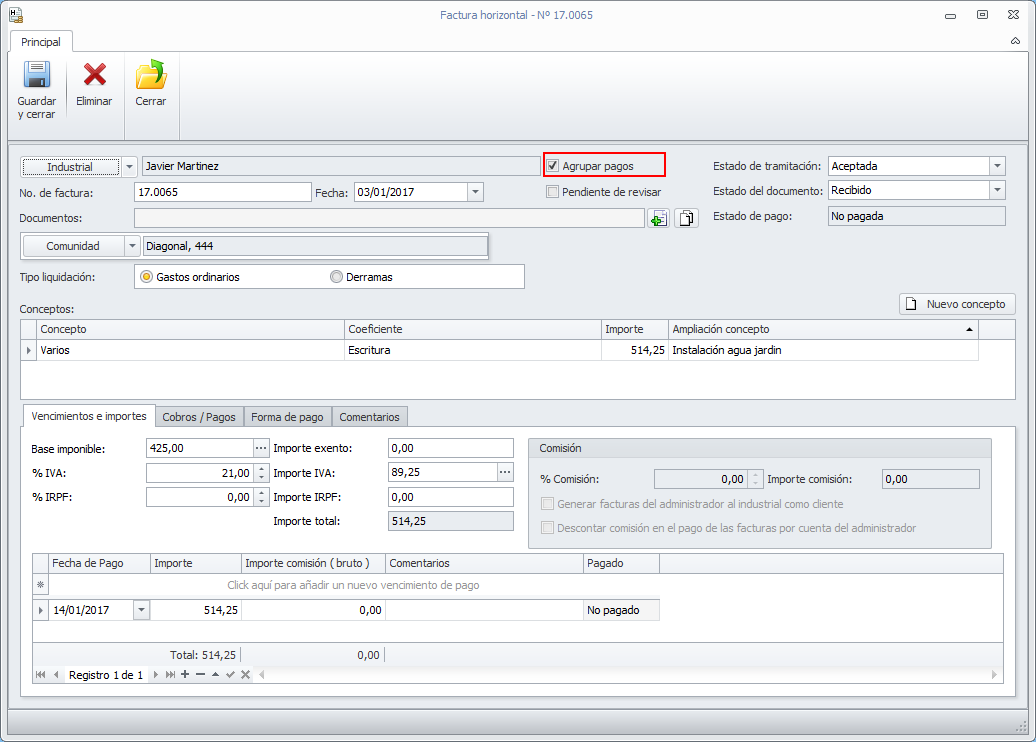Click the Nuevo concepto button
Screen dimensions: 1036x742
point(957,304)
